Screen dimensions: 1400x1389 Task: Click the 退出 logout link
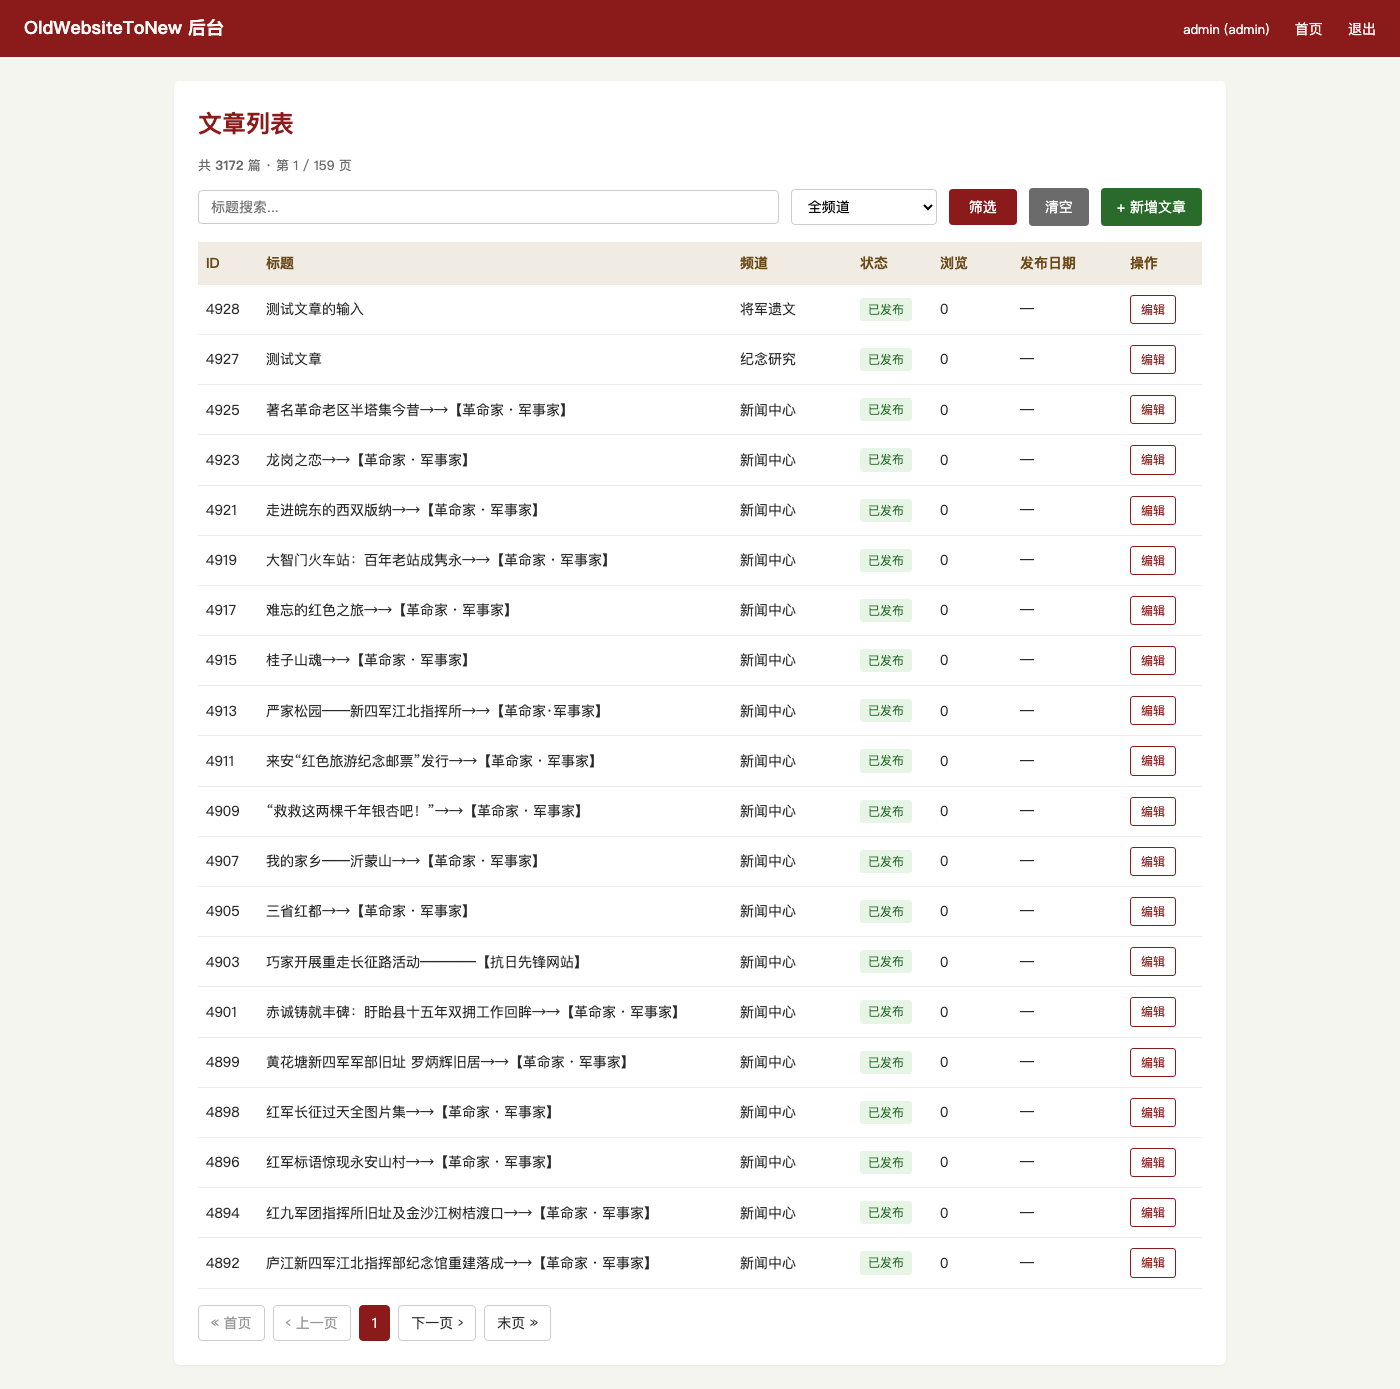coord(1362,29)
